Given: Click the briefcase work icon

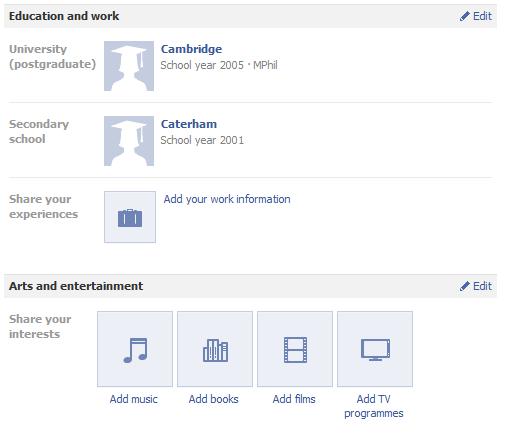Looking at the screenshot, I should [x=130, y=217].
